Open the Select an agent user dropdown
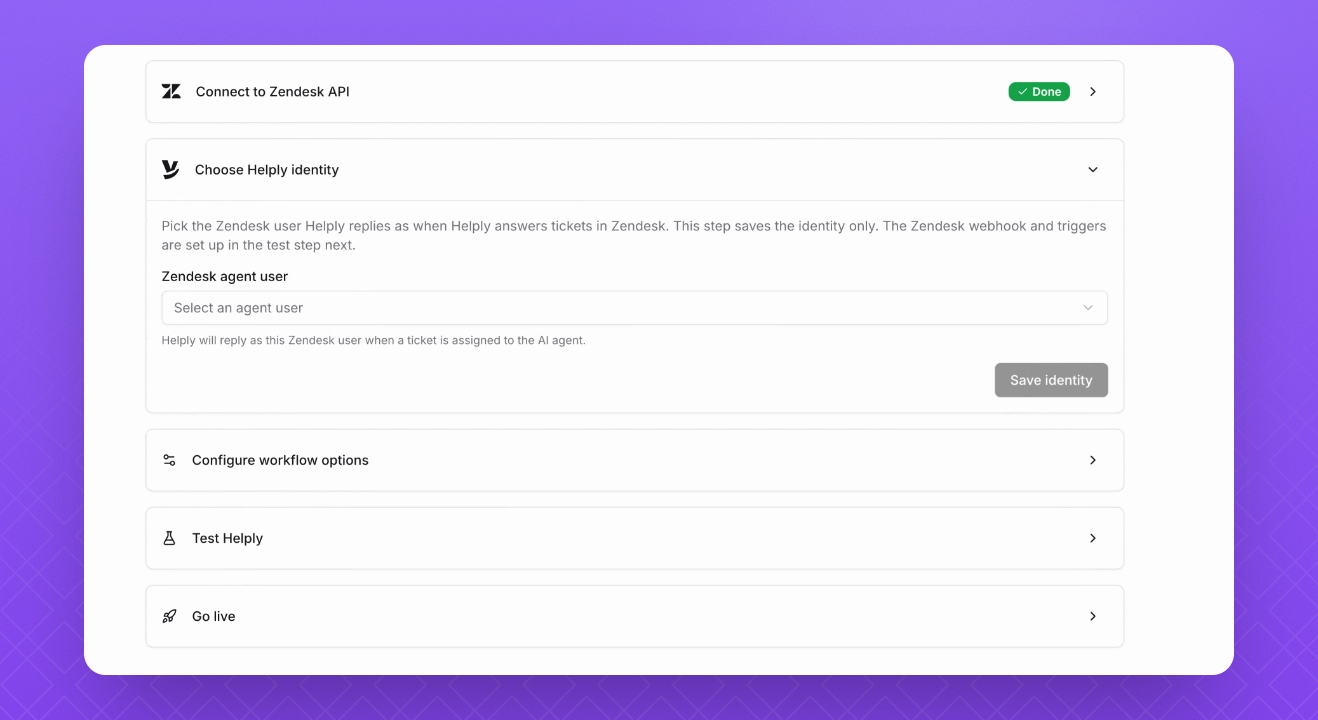This screenshot has width=1318, height=720. [x=634, y=308]
